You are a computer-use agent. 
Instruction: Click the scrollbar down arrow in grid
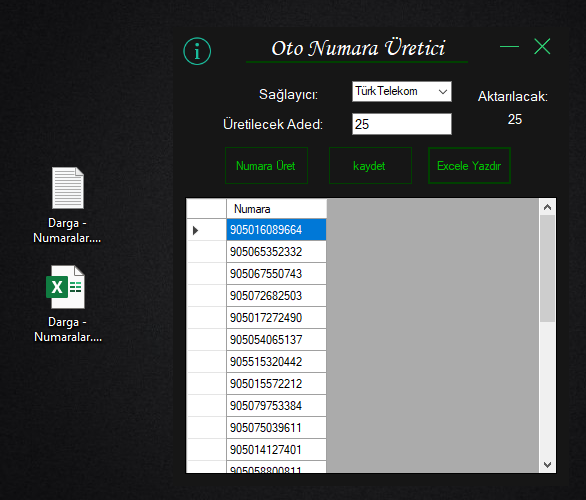(548, 464)
